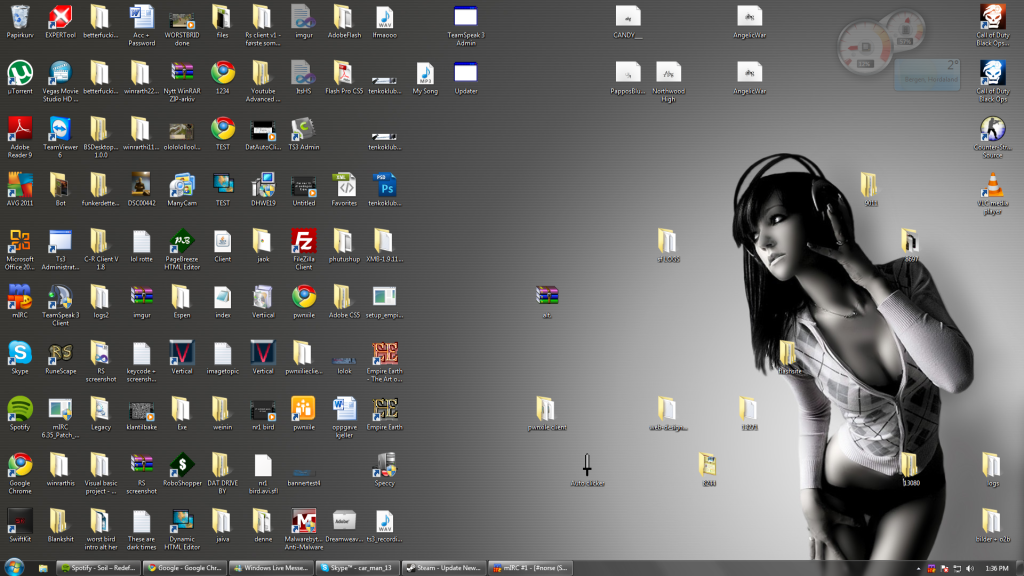Open Adobe Reader 9 shortcut
The height and width of the screenshot is (576, 1024).
coord(20,129)
